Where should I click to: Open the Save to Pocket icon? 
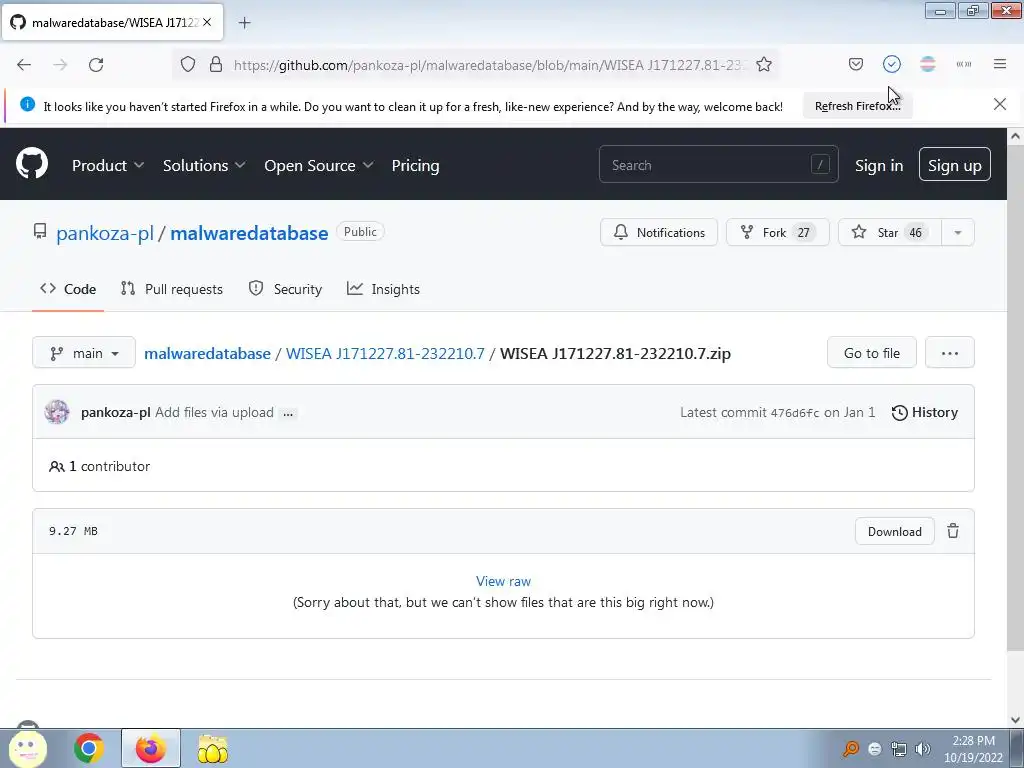856,64
